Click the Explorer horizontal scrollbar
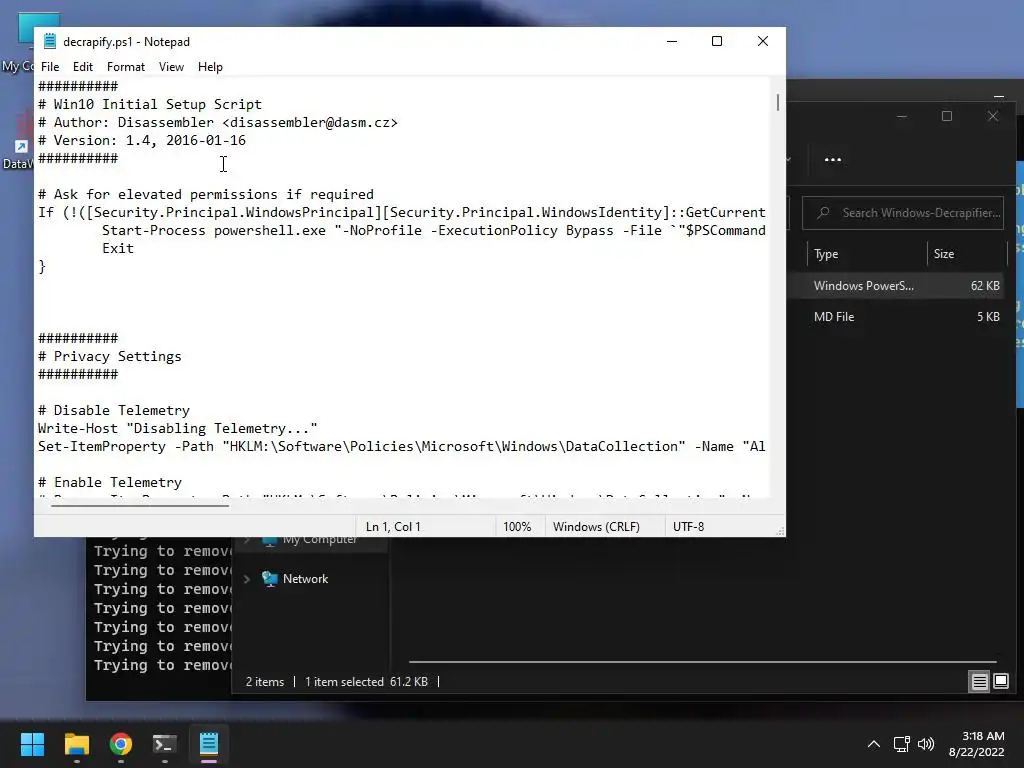The height and width of the screenshot is (768, 1024). click(x=703, y=662)
